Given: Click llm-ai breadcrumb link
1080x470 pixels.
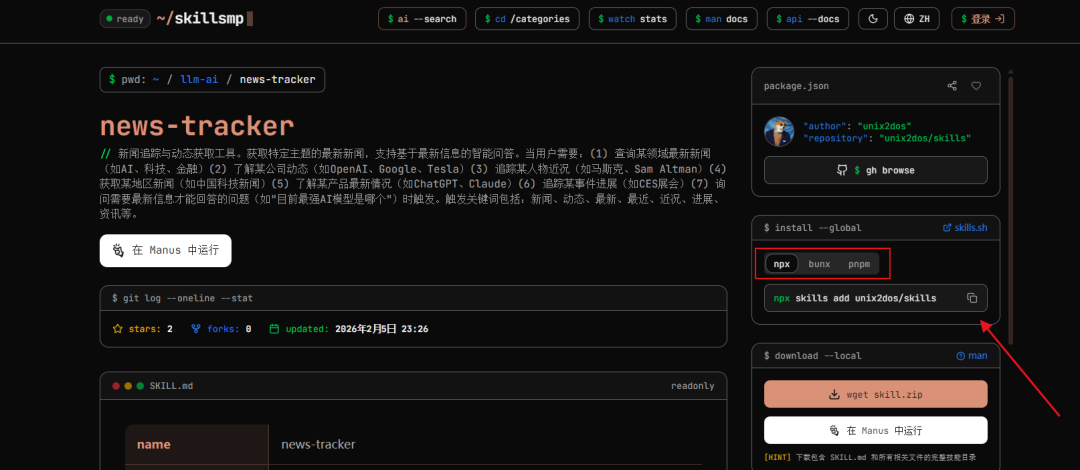Looking at the screenshot, I should point(199,79).
